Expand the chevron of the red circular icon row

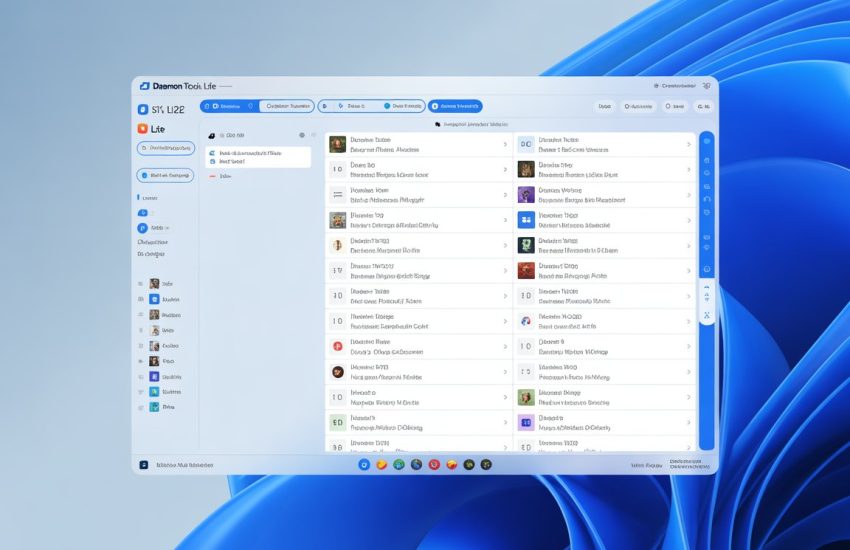pyautogui.click(x=505, y=347)
